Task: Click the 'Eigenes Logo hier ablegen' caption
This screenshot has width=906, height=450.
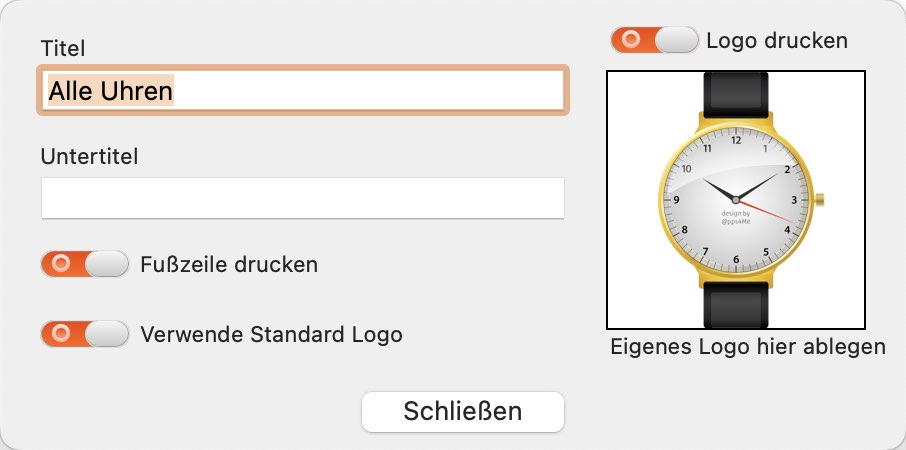Action: coord(748,347)
